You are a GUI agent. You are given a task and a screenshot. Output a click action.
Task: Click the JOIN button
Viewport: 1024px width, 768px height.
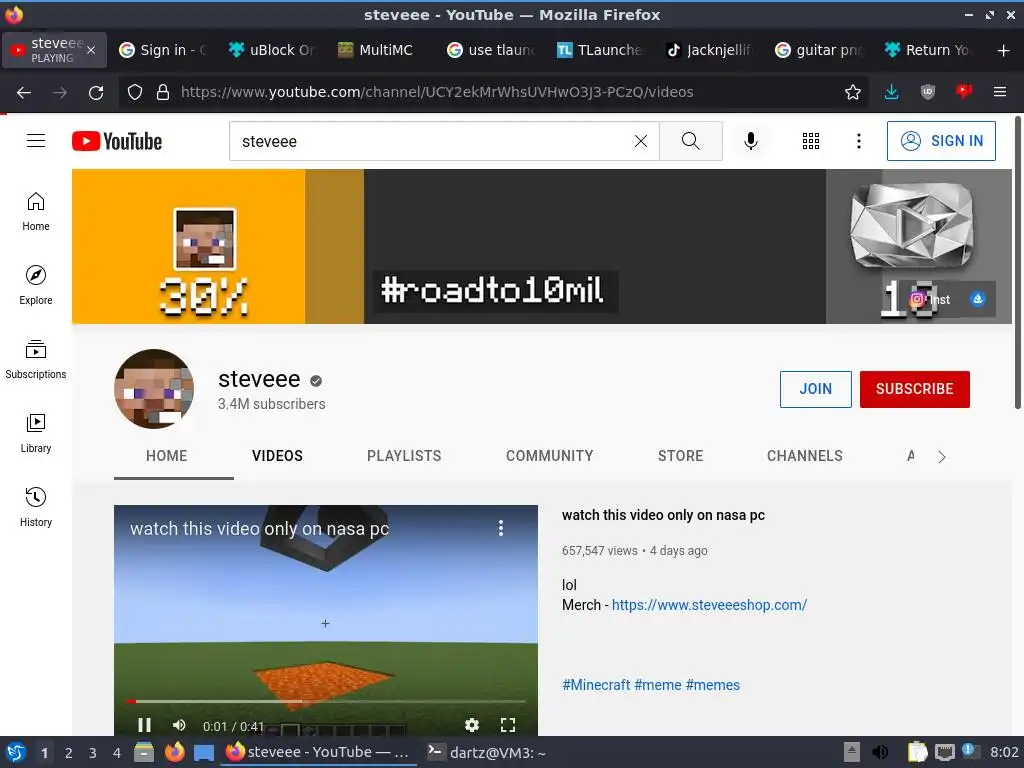(816, 389)
